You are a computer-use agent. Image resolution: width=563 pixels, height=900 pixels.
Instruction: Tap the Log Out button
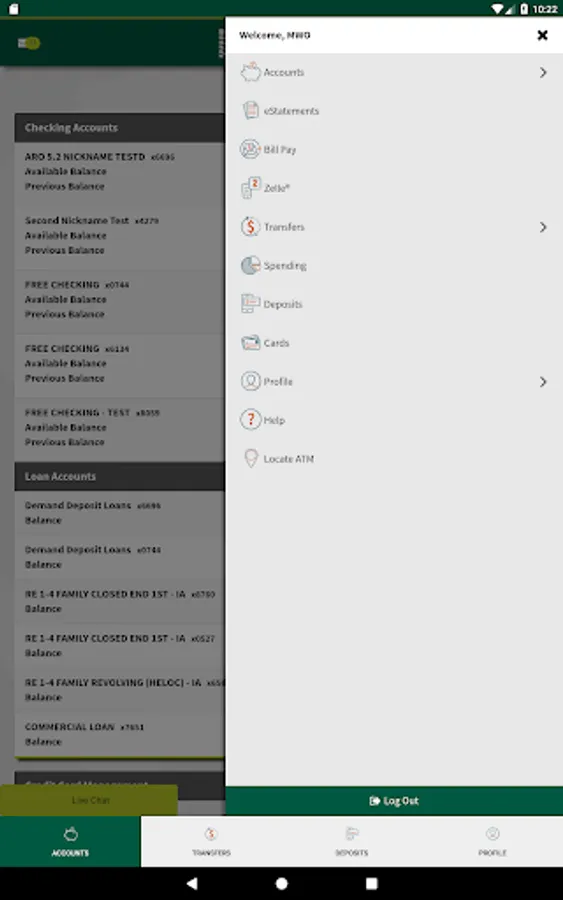(394, 801)
